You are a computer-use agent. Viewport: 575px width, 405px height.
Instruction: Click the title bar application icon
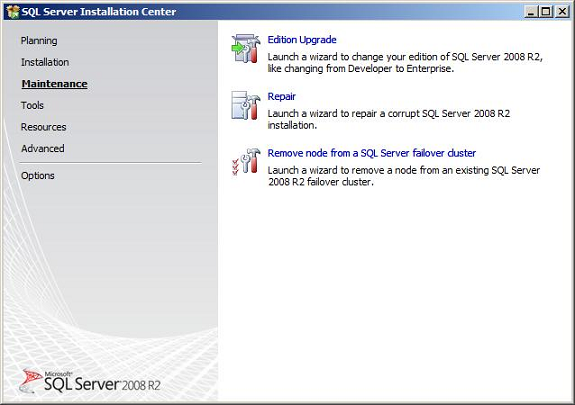coord(13,12)
